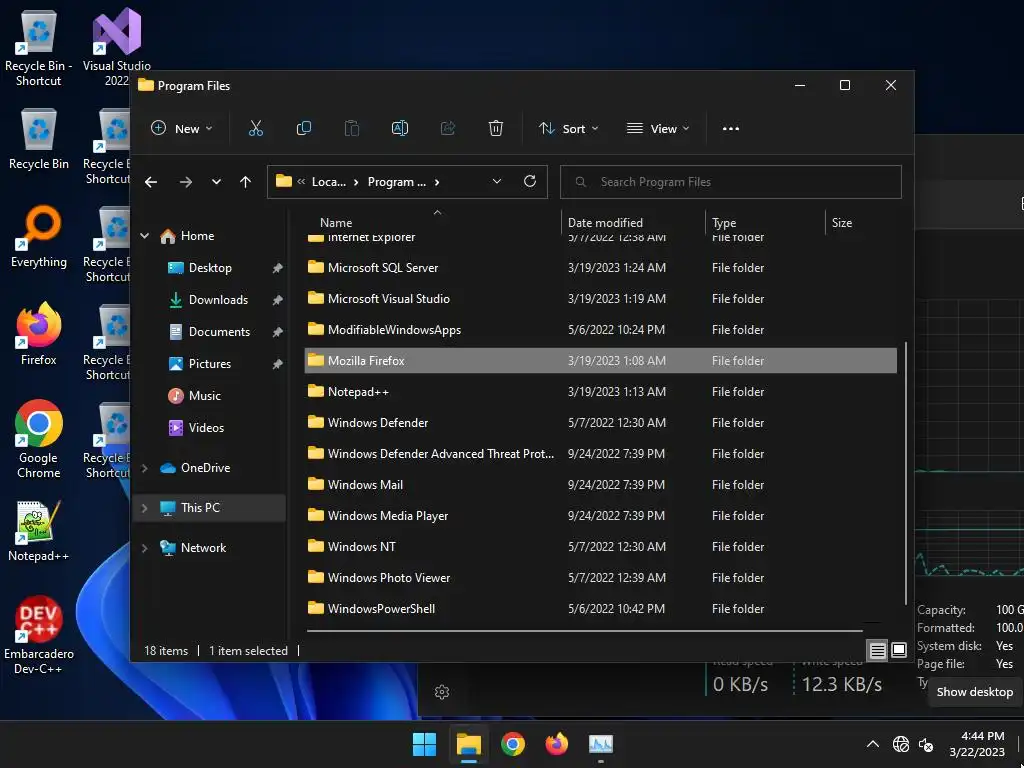Click the vertical scrollbar of file list
The image size is (1024, 768).
[x=905, y=473]
